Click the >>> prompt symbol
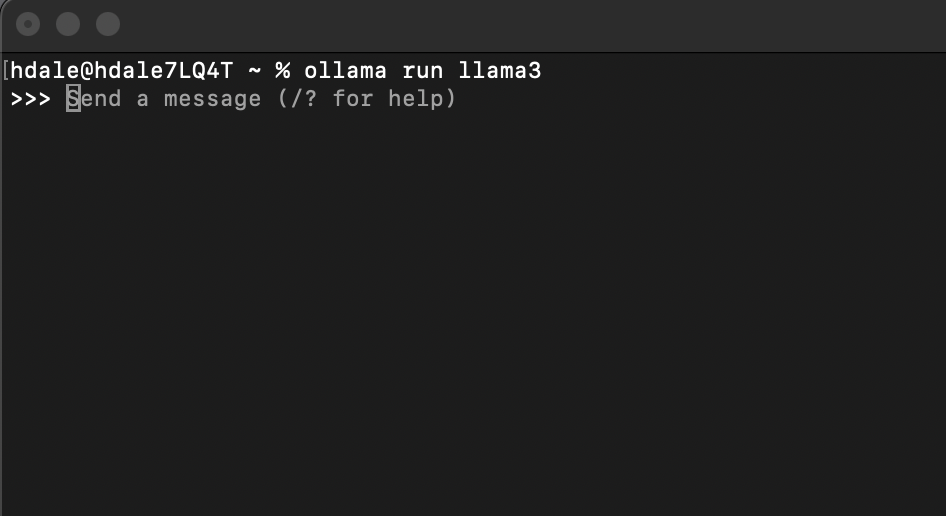 pos(30,98)
